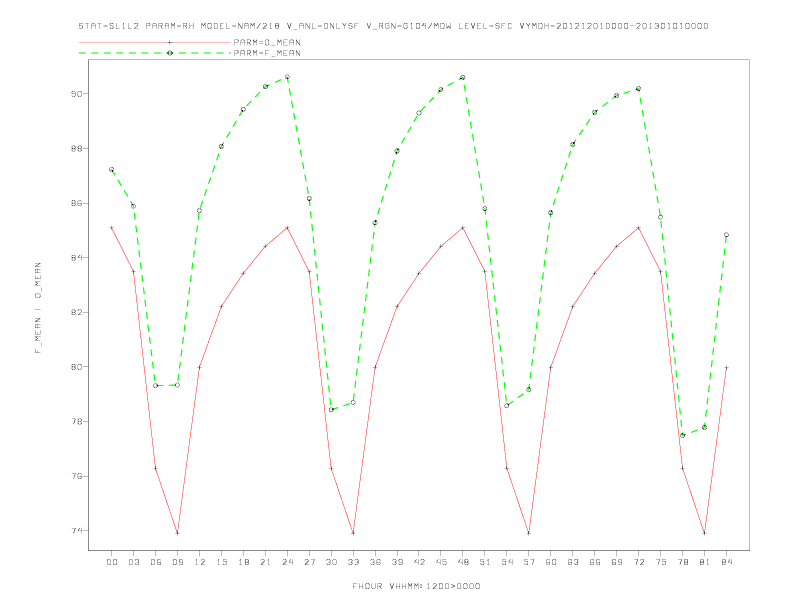Click the x-axis tick label 54
This screenshot has width=792, height=612.
click(x=507, y=562)
